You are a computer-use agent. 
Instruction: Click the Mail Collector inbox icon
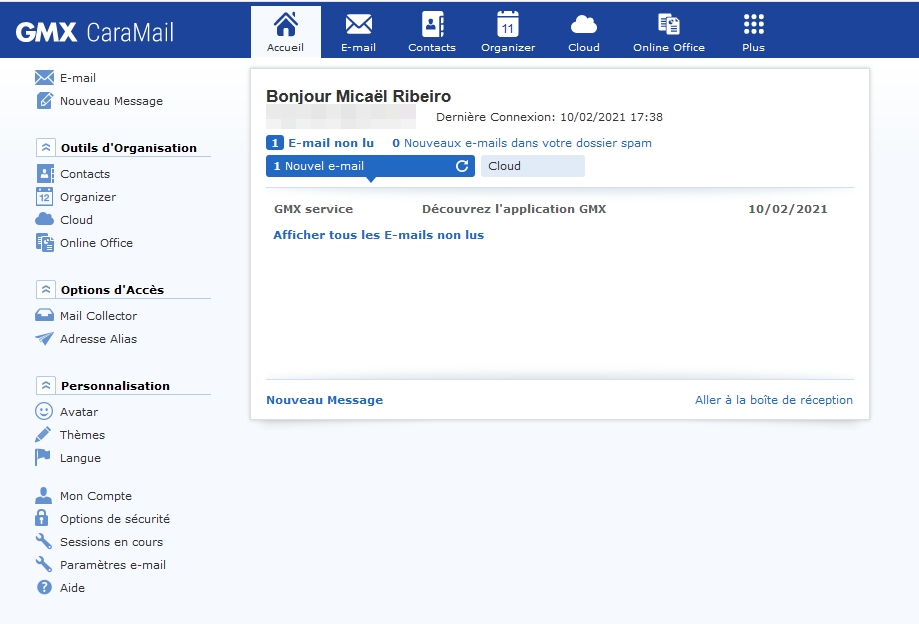(x=45, y=315)
